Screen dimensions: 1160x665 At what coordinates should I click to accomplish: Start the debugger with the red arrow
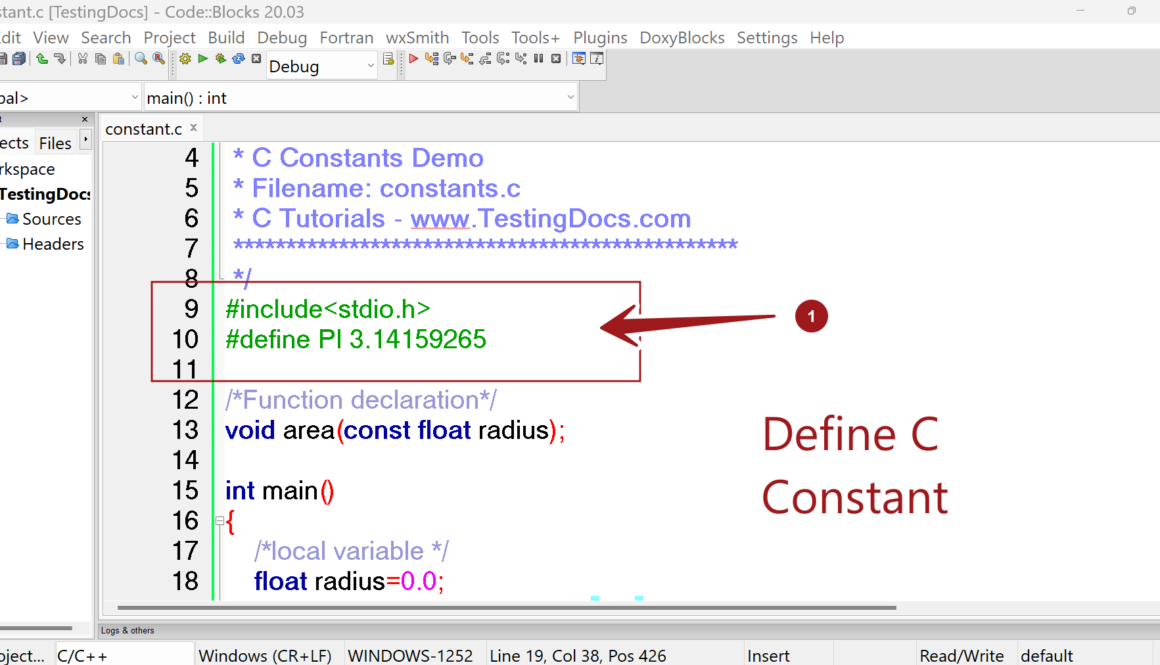412,58
